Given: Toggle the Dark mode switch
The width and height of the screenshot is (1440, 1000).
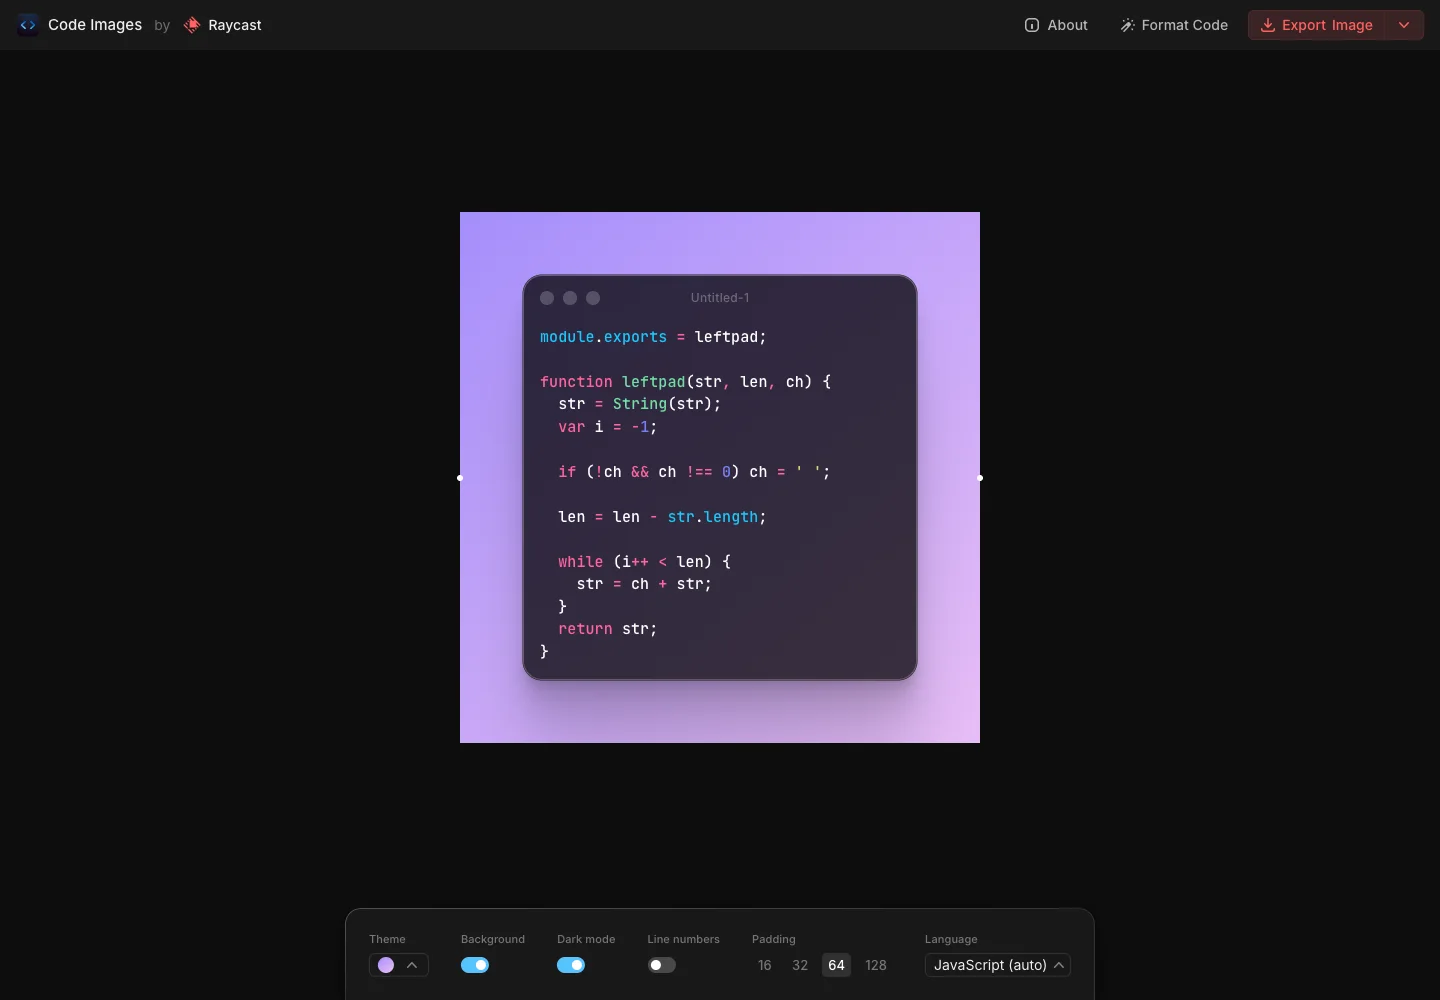Looking at the screenshot, I should [571, 965].
